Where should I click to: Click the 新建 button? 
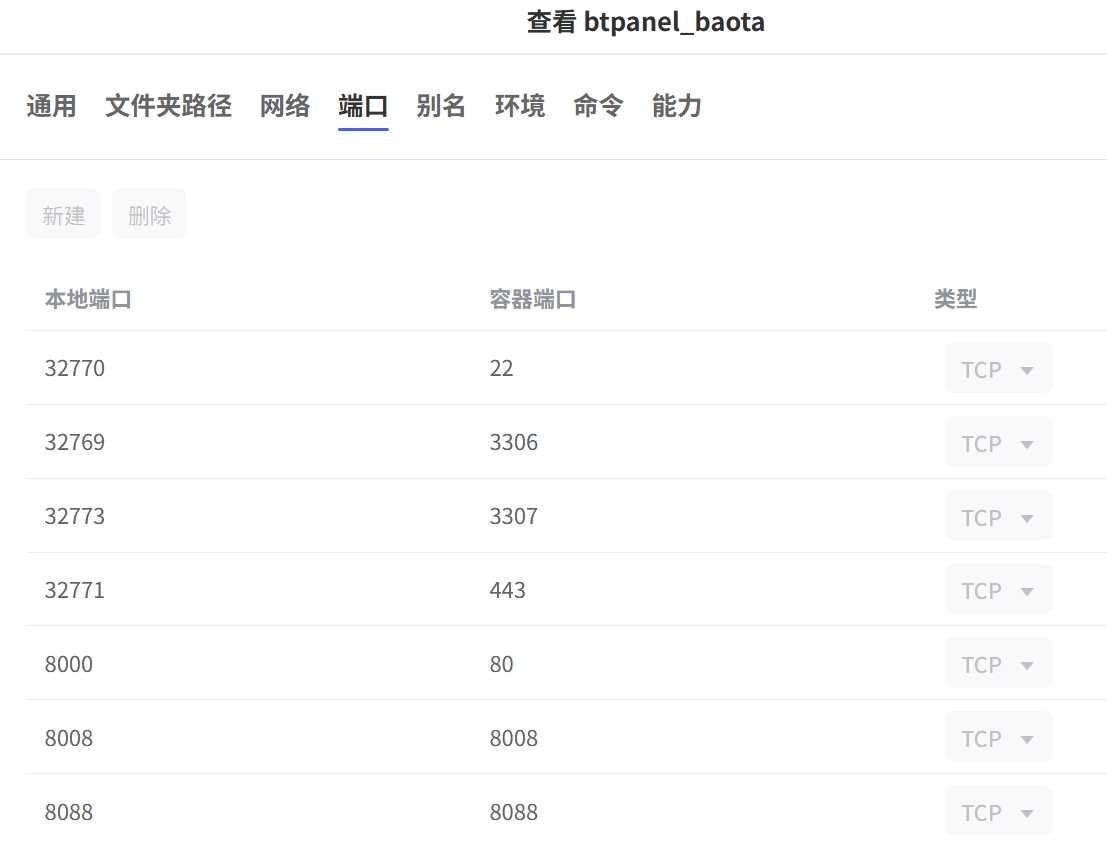[63, 214]
